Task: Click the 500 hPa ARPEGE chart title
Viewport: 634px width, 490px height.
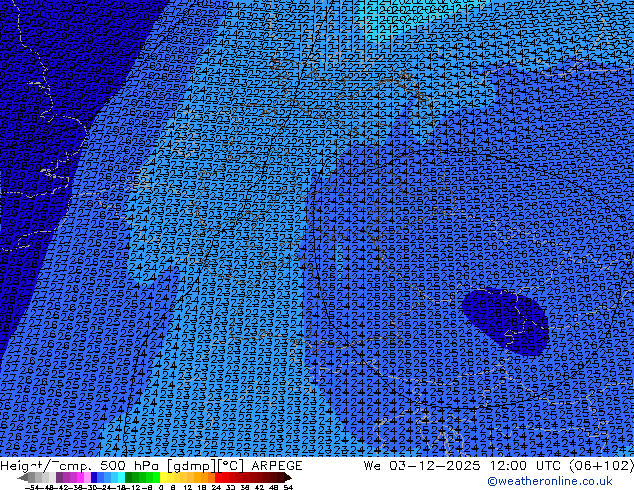Action: tap(151, 466)
